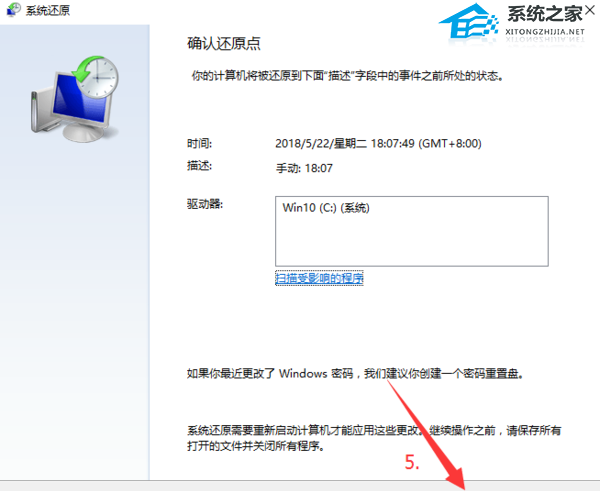
Task: Select the Win10 (C:) (系统) drive entry
Action: pyautogui.click(x=326, y=208)
